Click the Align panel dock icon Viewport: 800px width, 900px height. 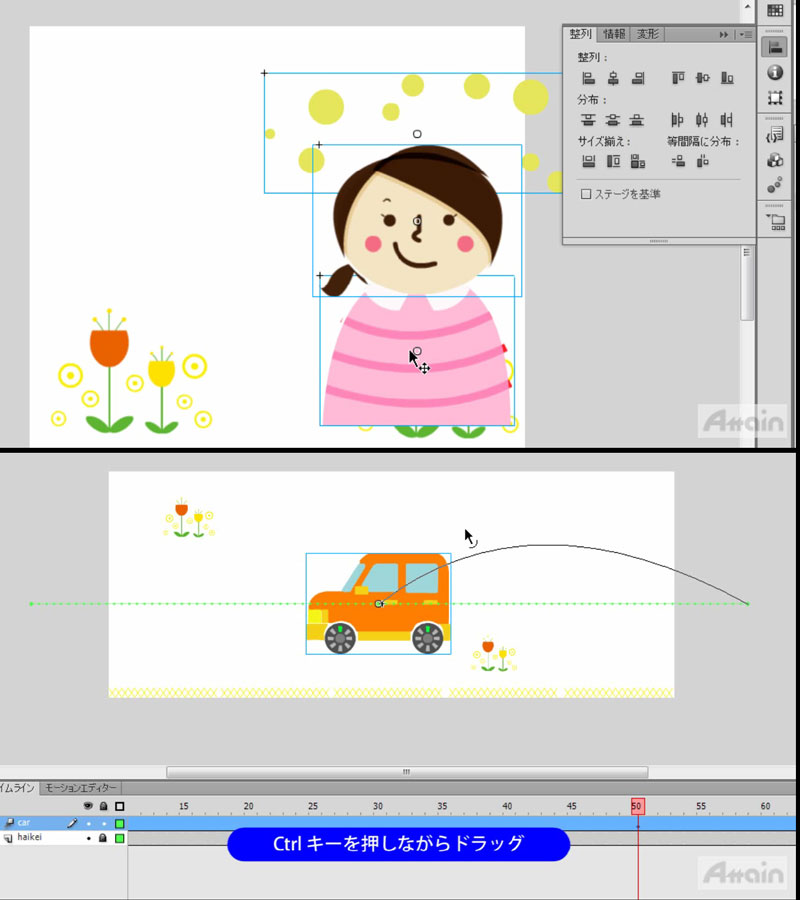[x=775, y=47]
